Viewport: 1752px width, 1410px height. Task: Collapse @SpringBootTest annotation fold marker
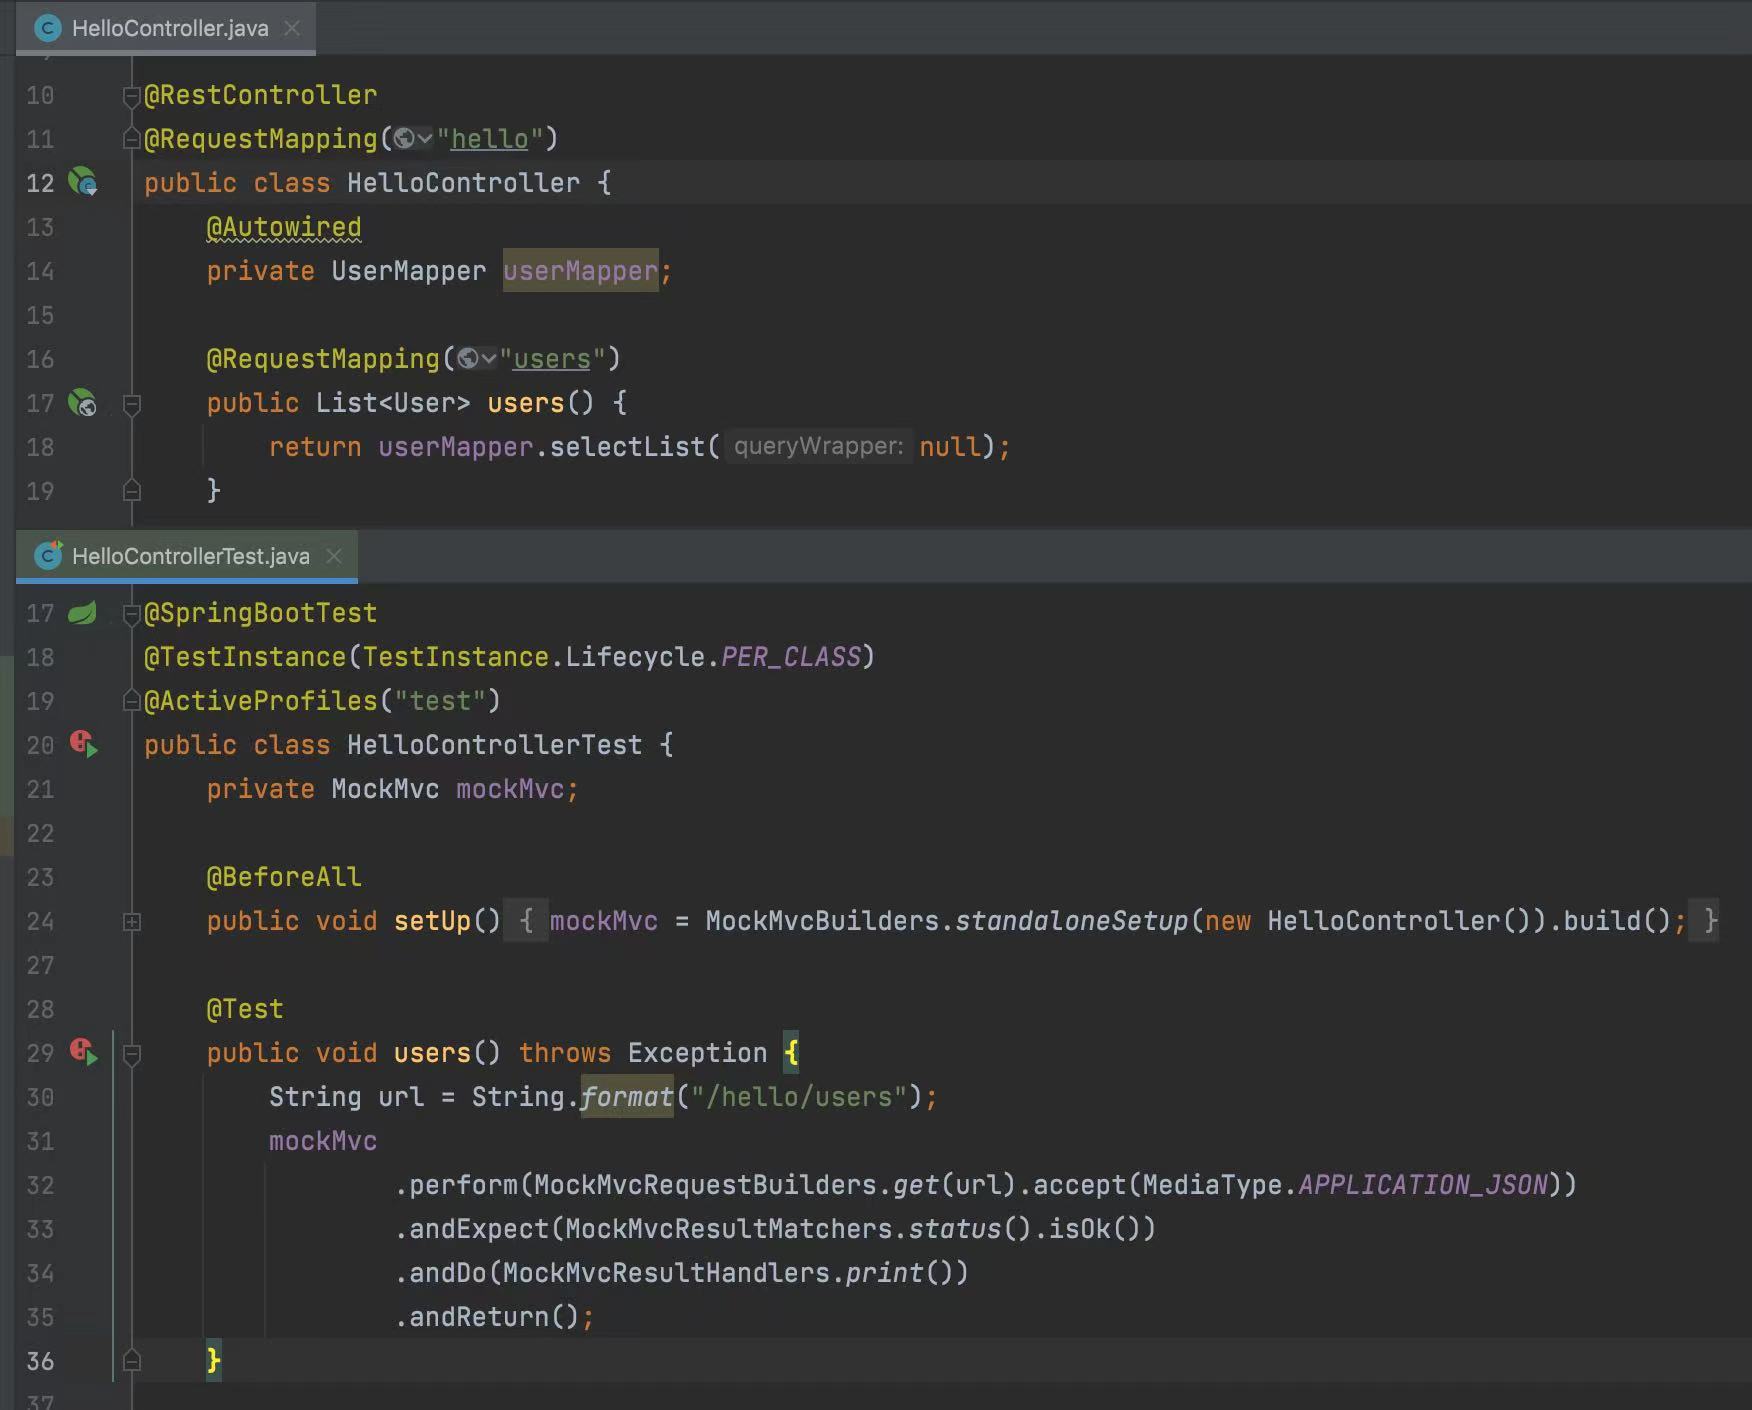click(x=131, y=614)
